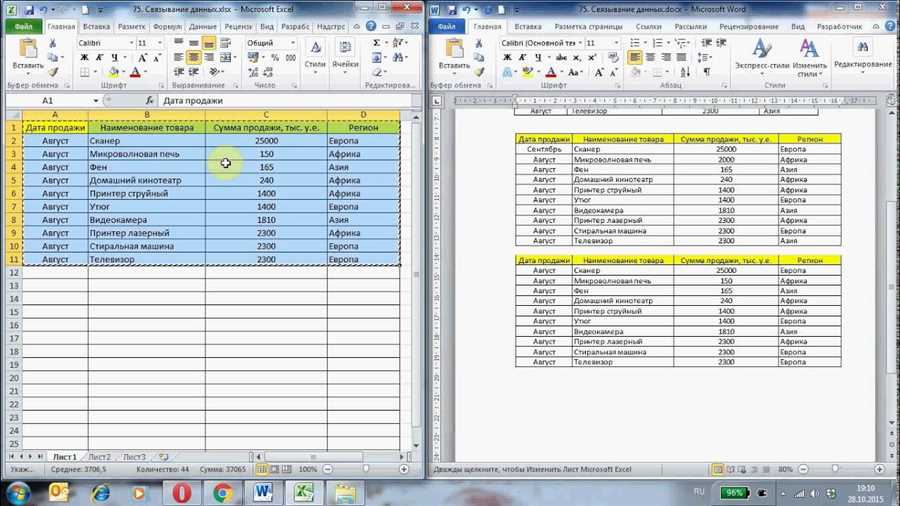Select Format Painter brush in Excel

(x=53, y=72)
